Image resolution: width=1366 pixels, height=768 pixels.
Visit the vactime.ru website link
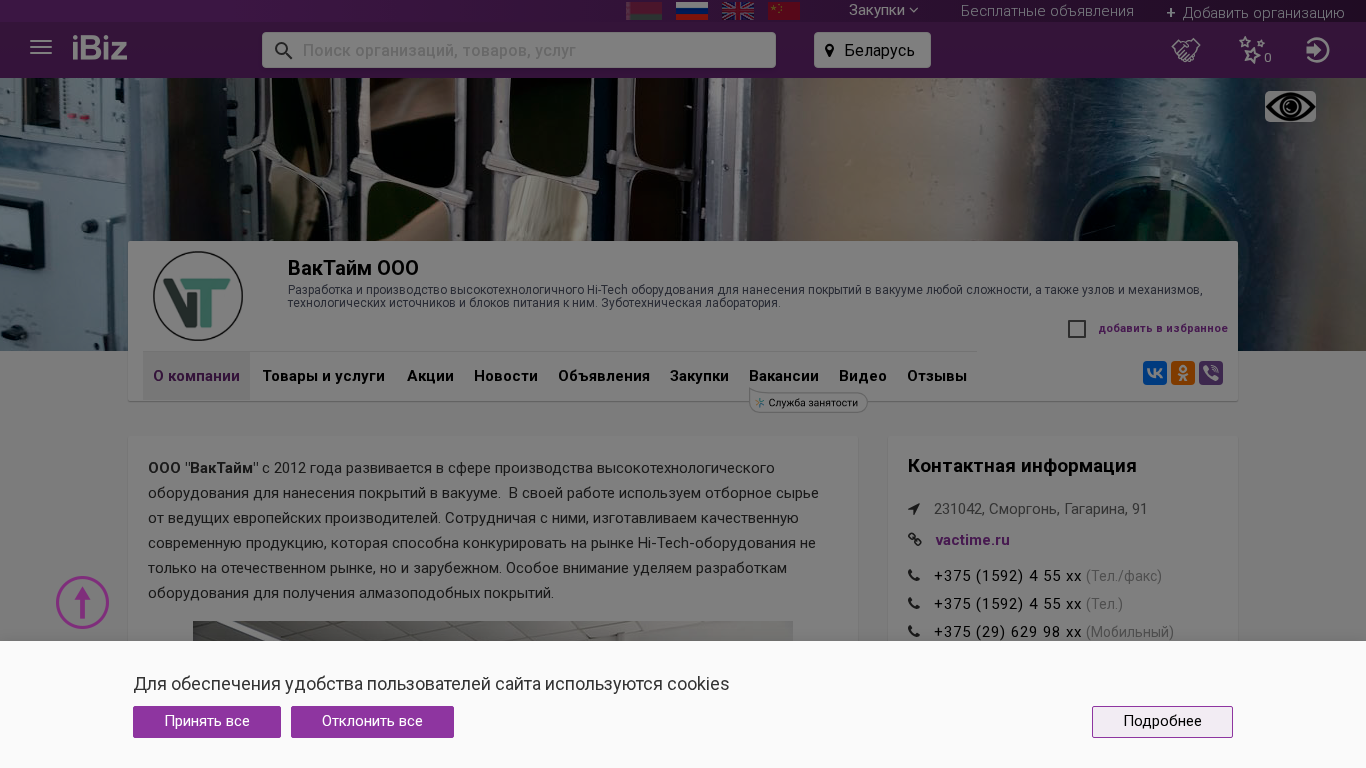[x=972, y=540]
